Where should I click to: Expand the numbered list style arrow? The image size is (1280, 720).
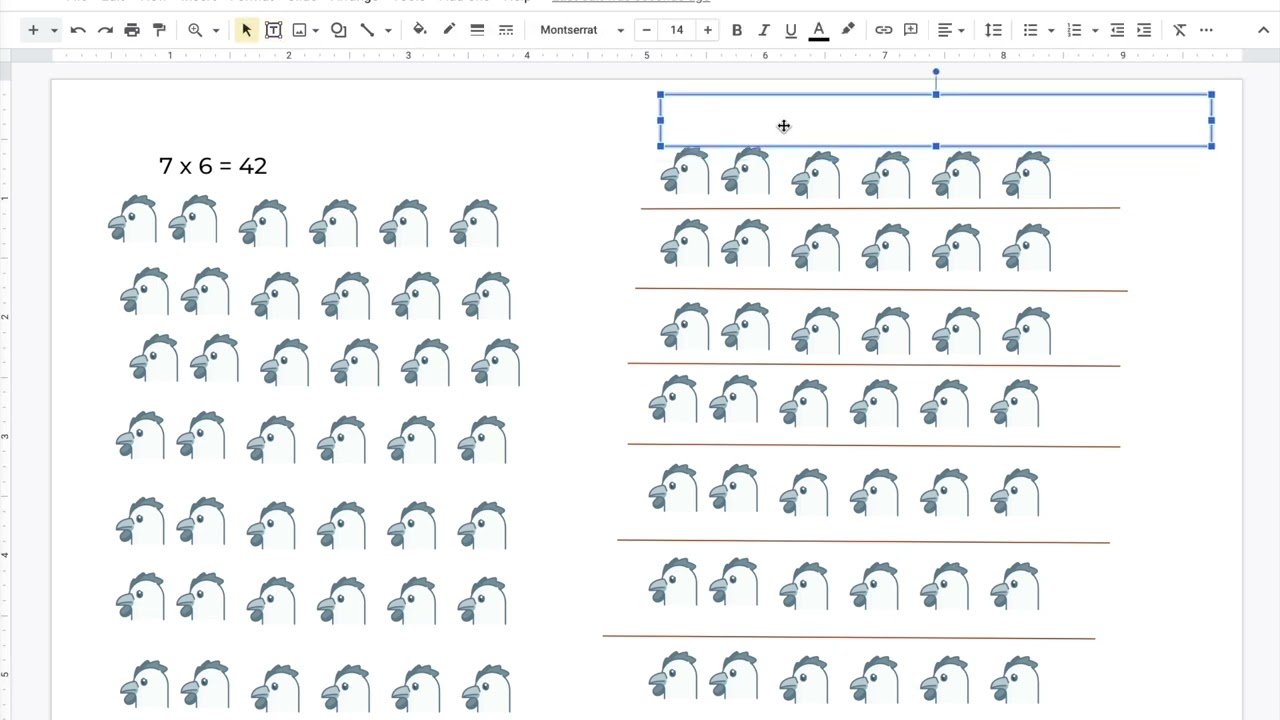point(1095,30)
